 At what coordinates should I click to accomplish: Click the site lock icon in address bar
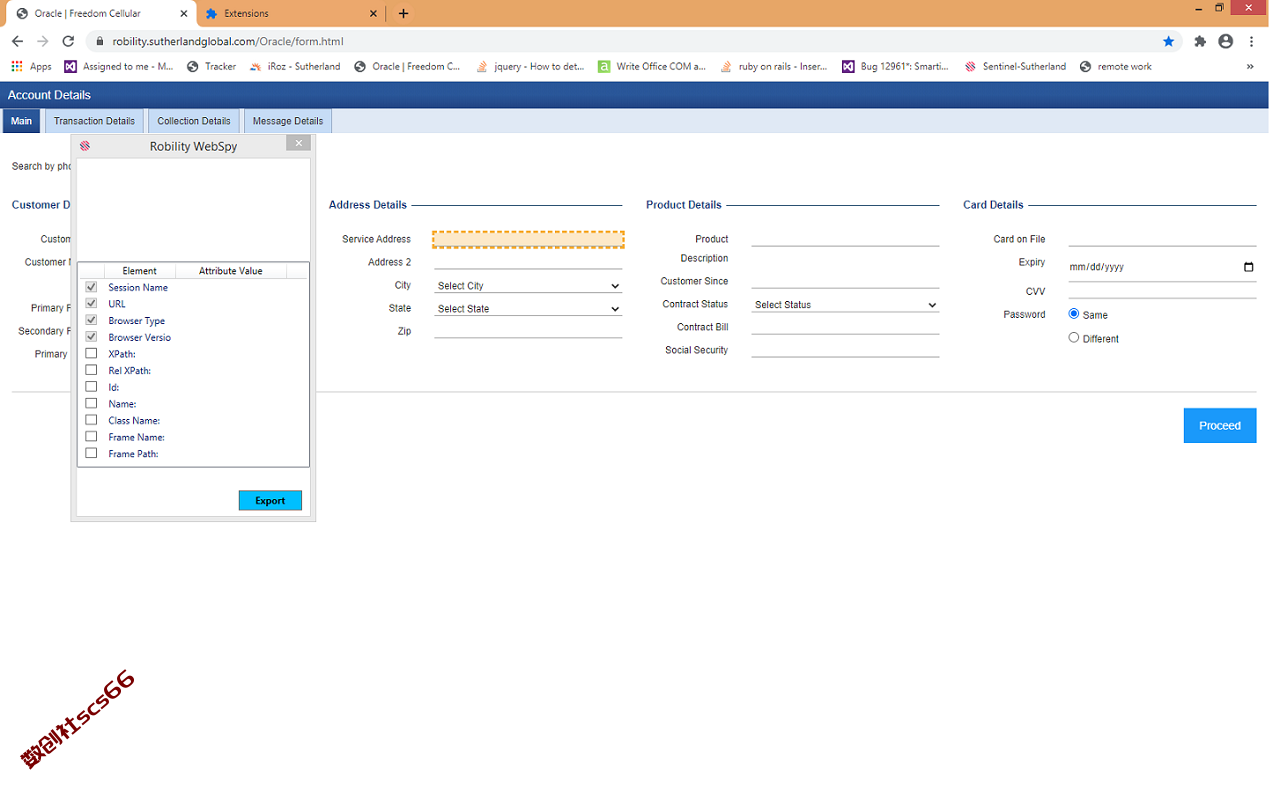tap(99, 41)
